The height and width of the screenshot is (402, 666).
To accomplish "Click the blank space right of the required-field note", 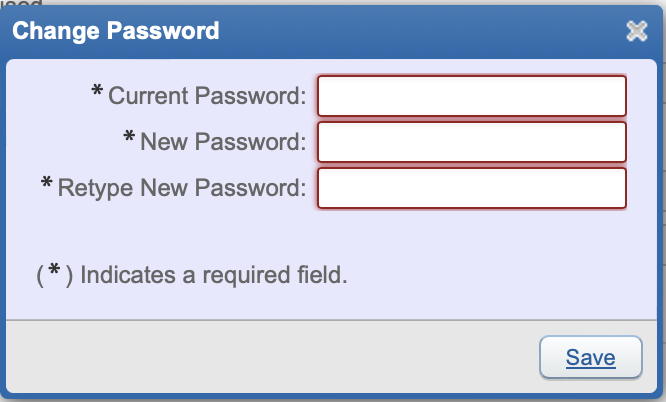I will 500,274.
